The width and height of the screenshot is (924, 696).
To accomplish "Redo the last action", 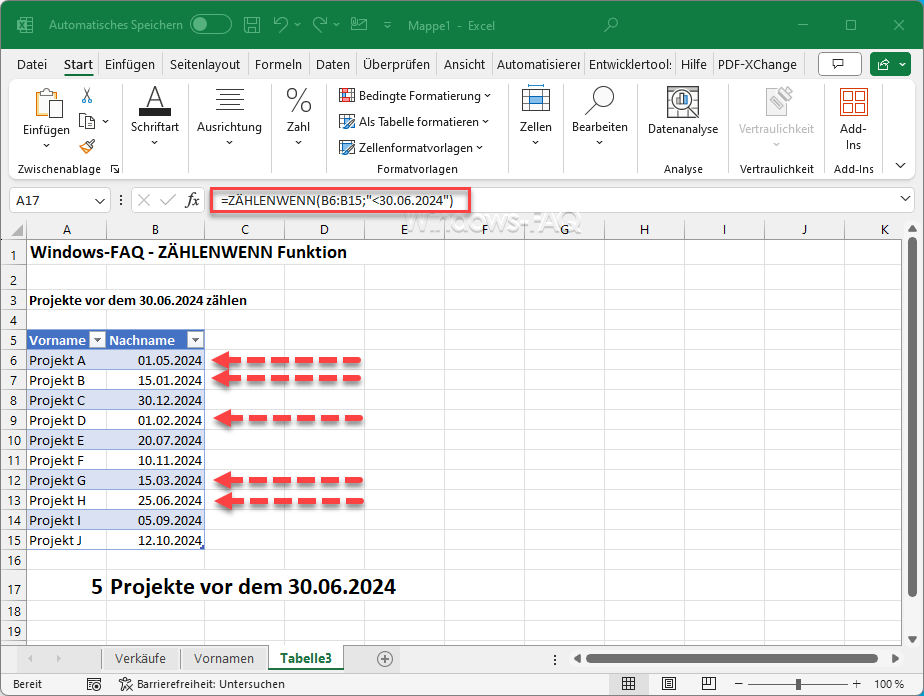I will (x=320, y=25).
